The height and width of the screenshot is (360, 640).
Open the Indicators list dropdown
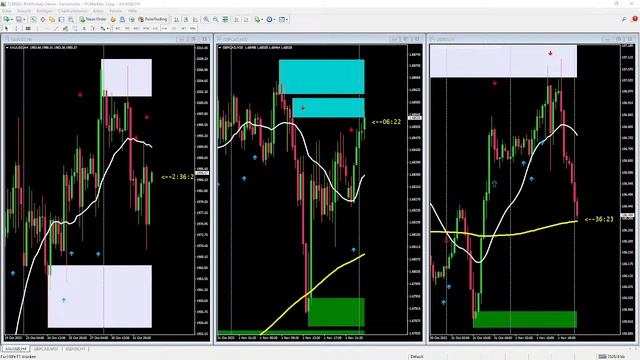tap(259, 19)
